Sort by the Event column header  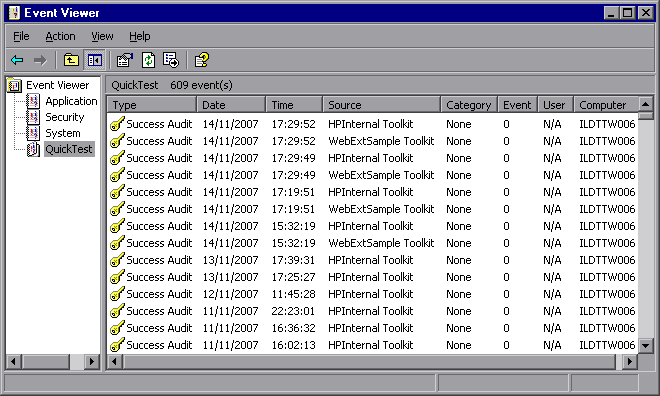[517, 105]
